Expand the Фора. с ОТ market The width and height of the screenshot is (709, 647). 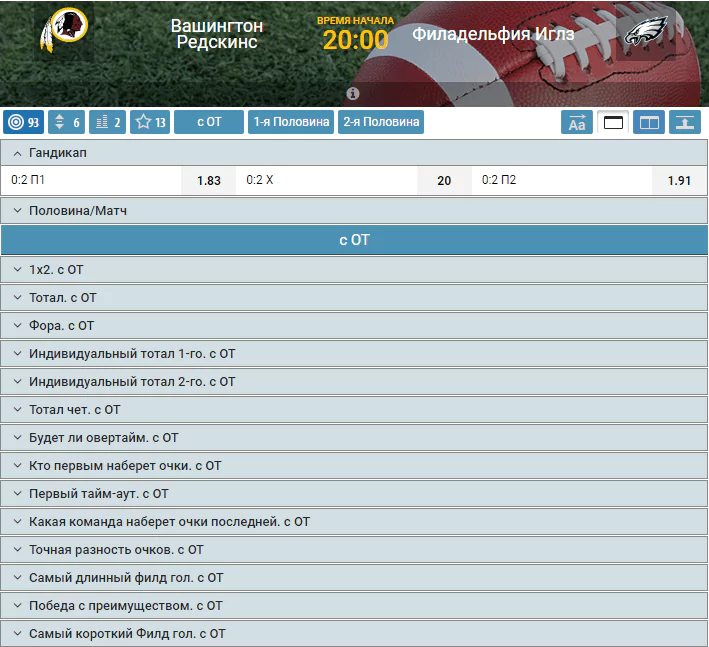354,326
